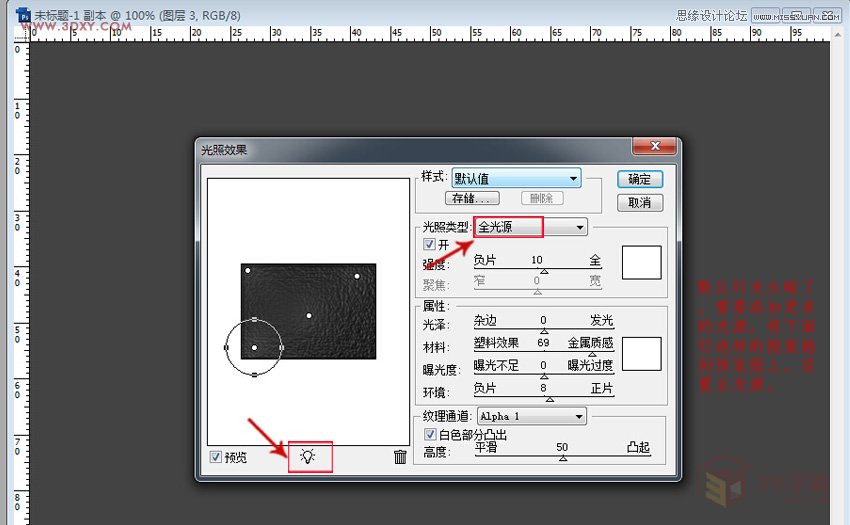Click the light center handle inside circle
850x525 pixels.
pos(254,347)
